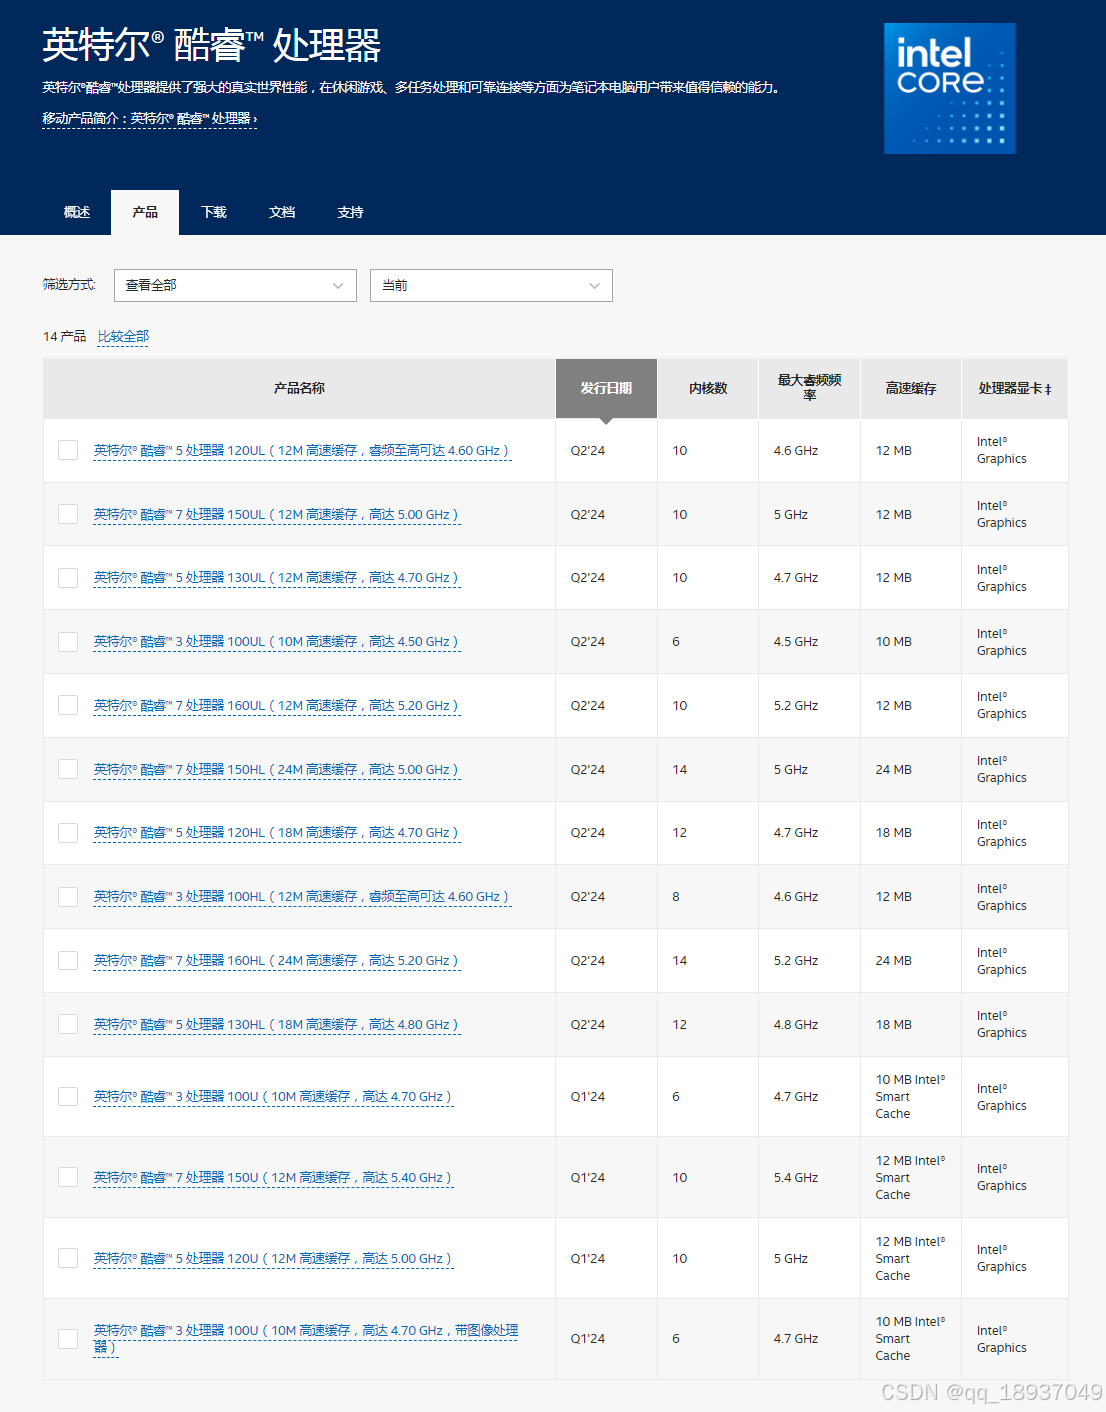This screenshot has height=1412, width=1106.
Task: Sort by 内核数 column header
Action: [708, 388]
